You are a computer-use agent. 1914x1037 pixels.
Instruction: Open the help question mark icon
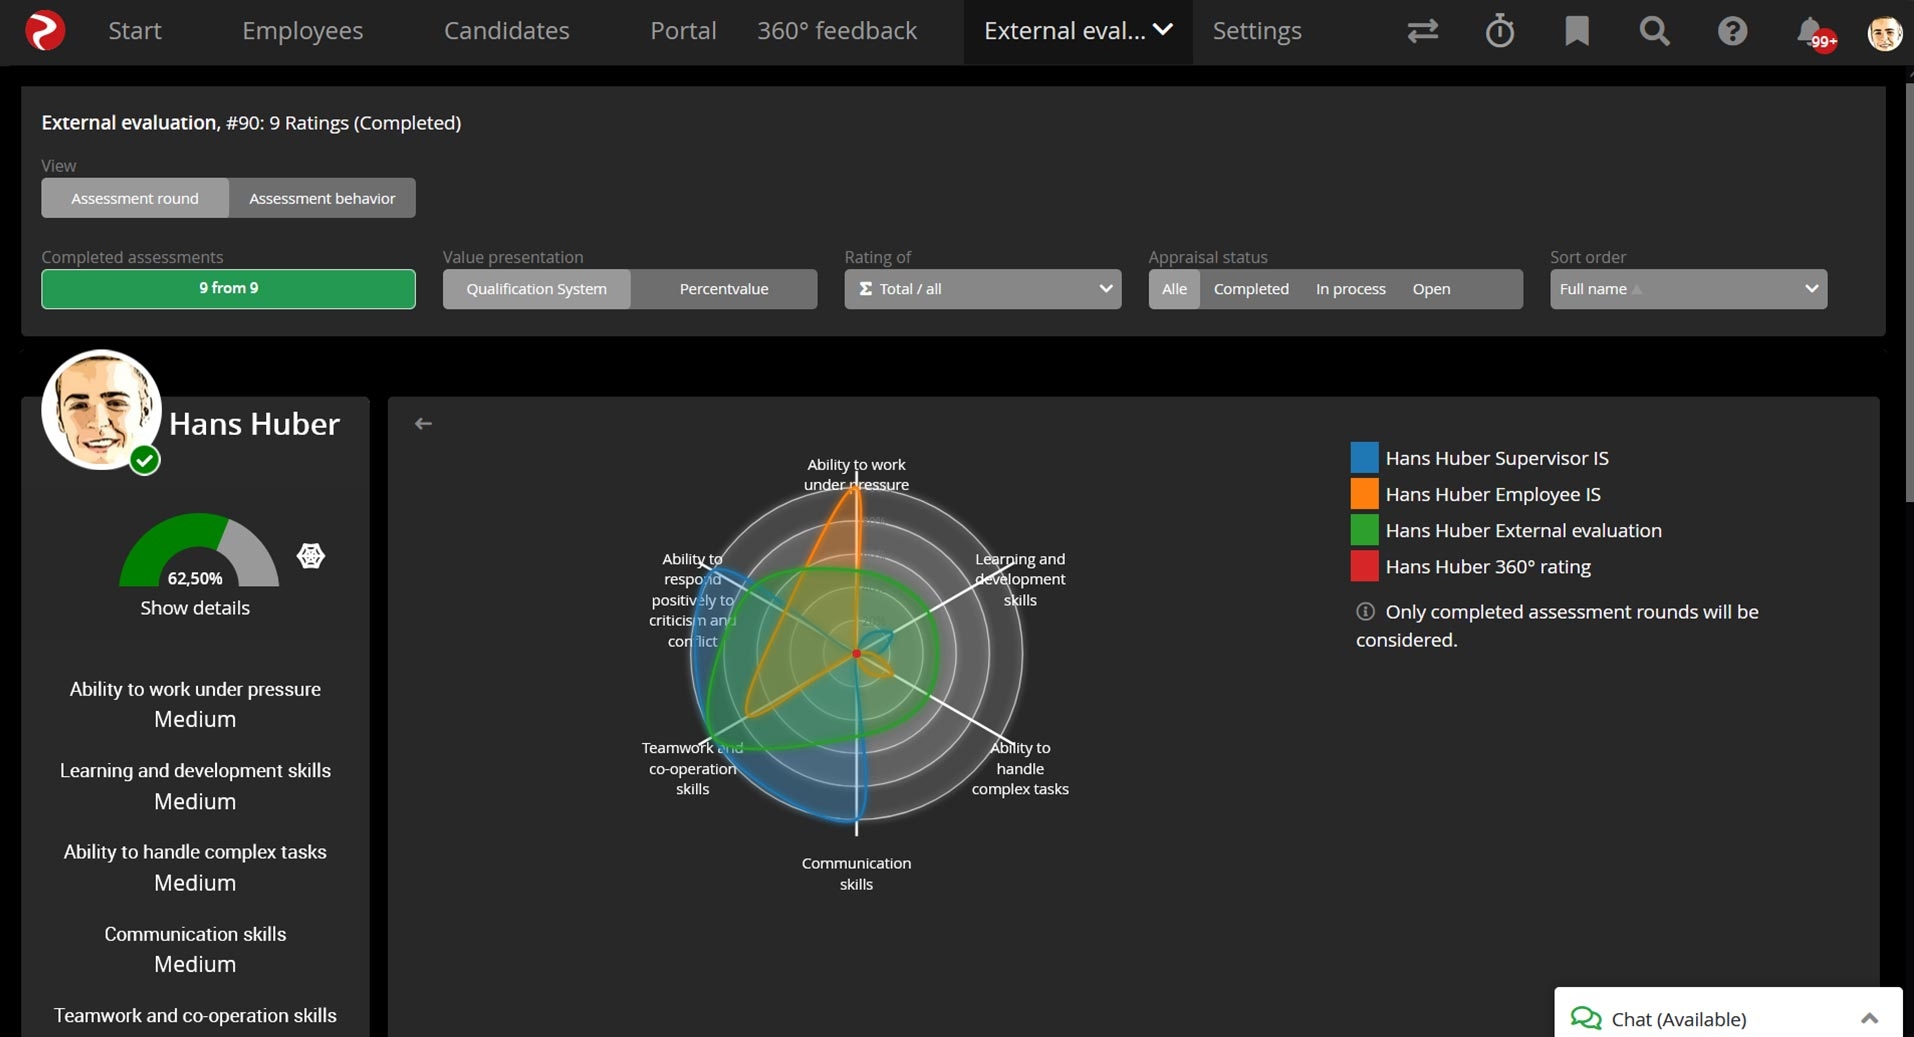click(1732, 31)
